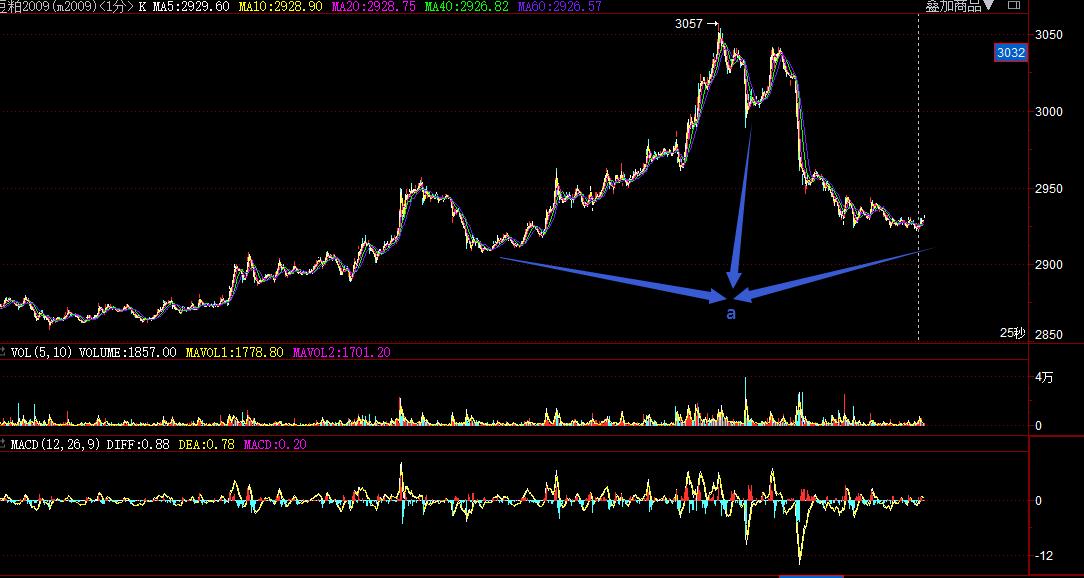Image resolution: width=1084 pixels, height=578 pixels.
Task: Click the DIFF:0.88 value
Action: pos(138,445)
